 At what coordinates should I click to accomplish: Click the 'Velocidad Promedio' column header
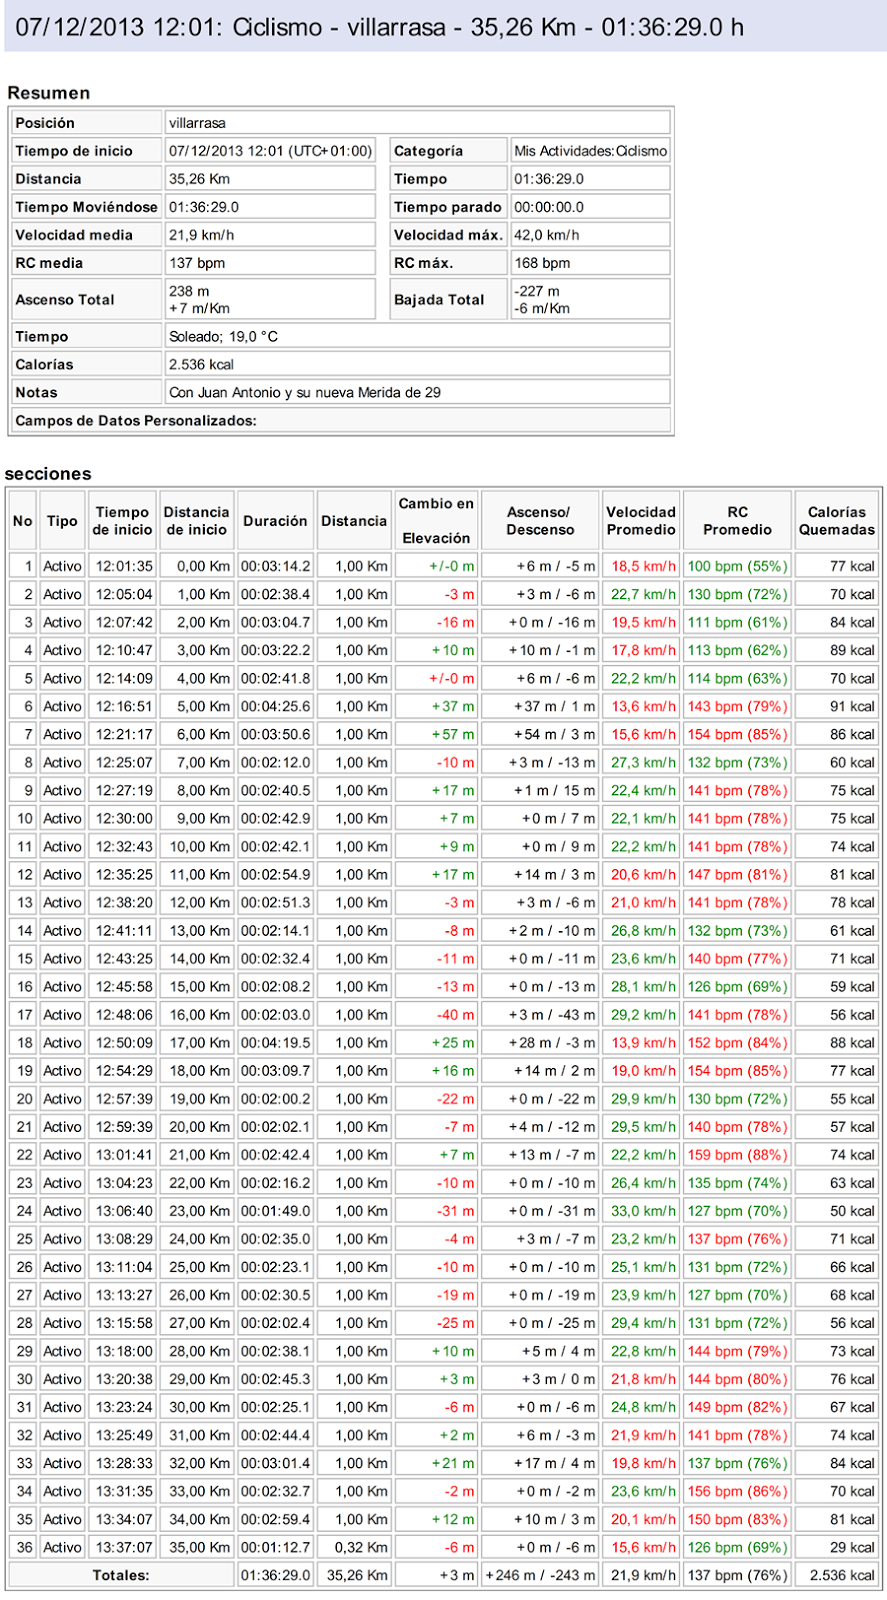tap(641, 521)
